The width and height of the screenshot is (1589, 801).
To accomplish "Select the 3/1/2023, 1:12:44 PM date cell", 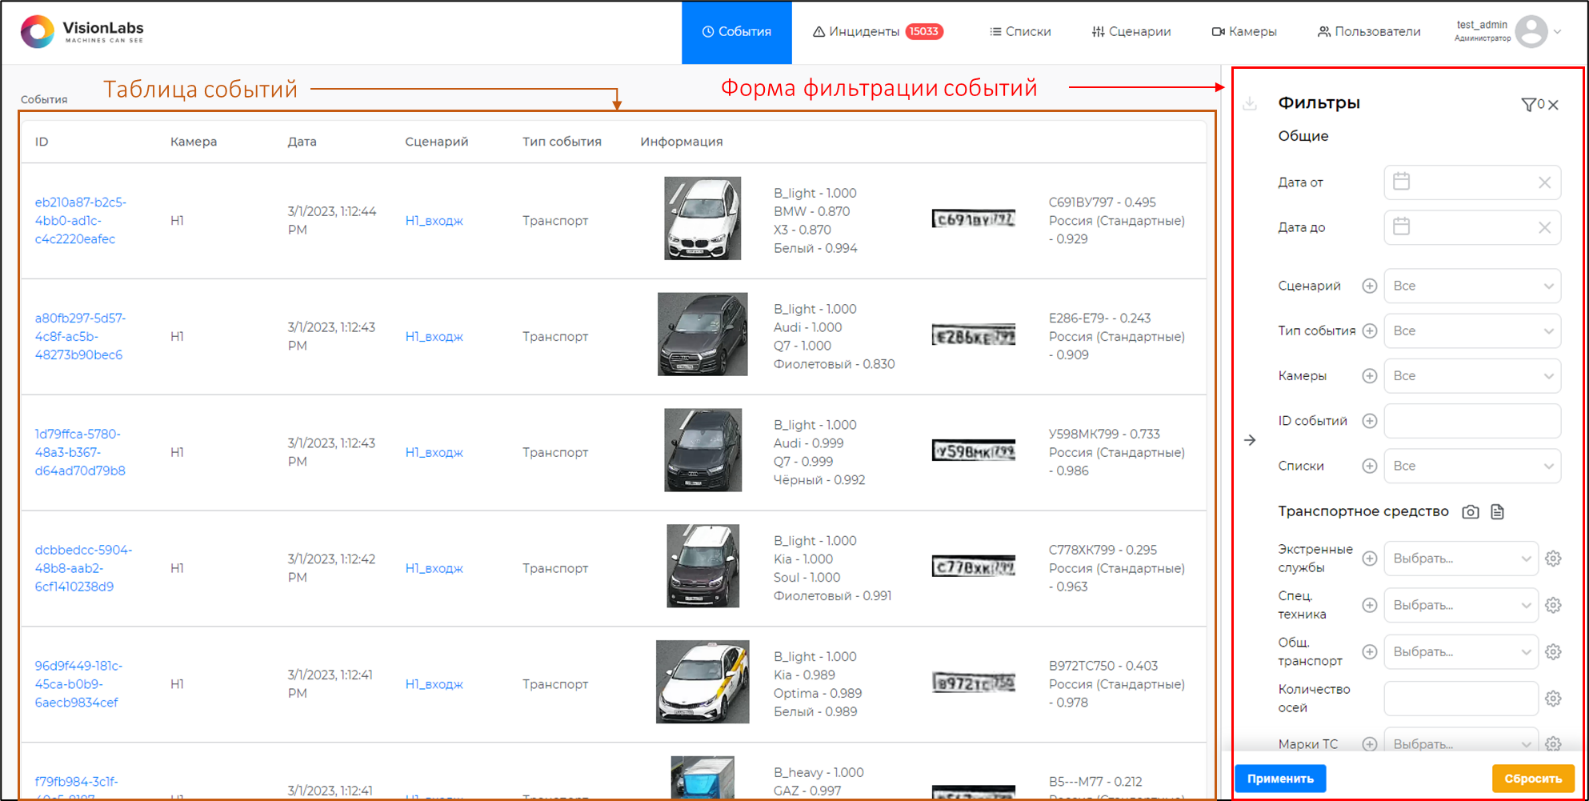I will coord(332,221).
